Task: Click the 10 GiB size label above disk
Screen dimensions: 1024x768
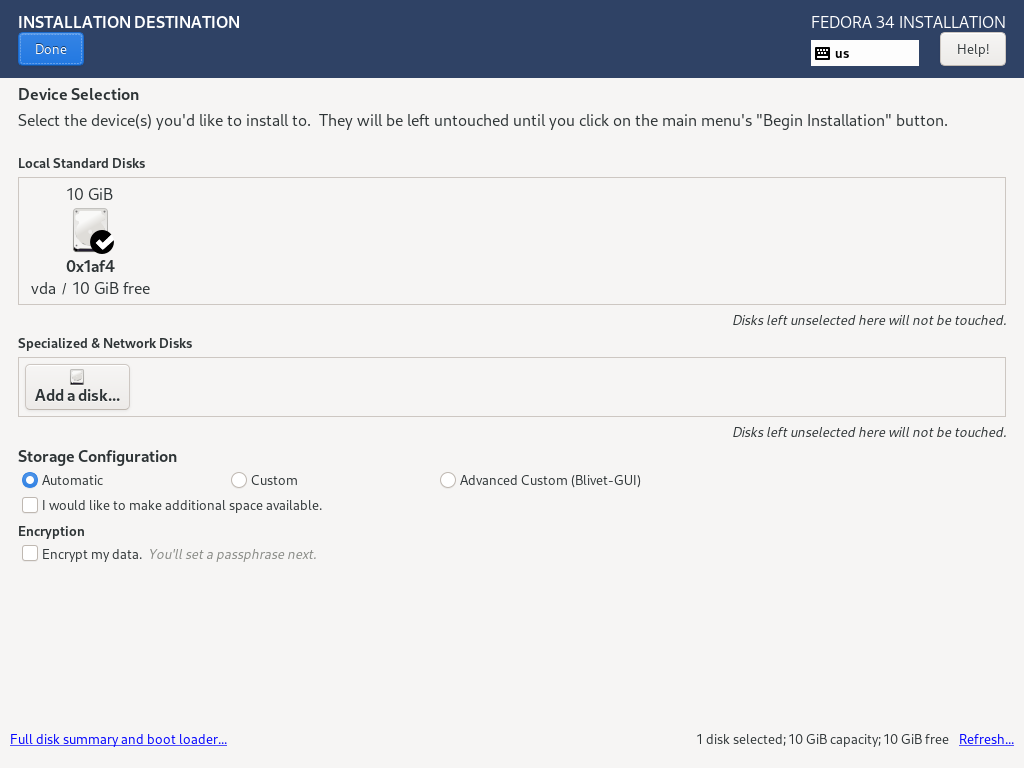Action: (x=89, y=195)
